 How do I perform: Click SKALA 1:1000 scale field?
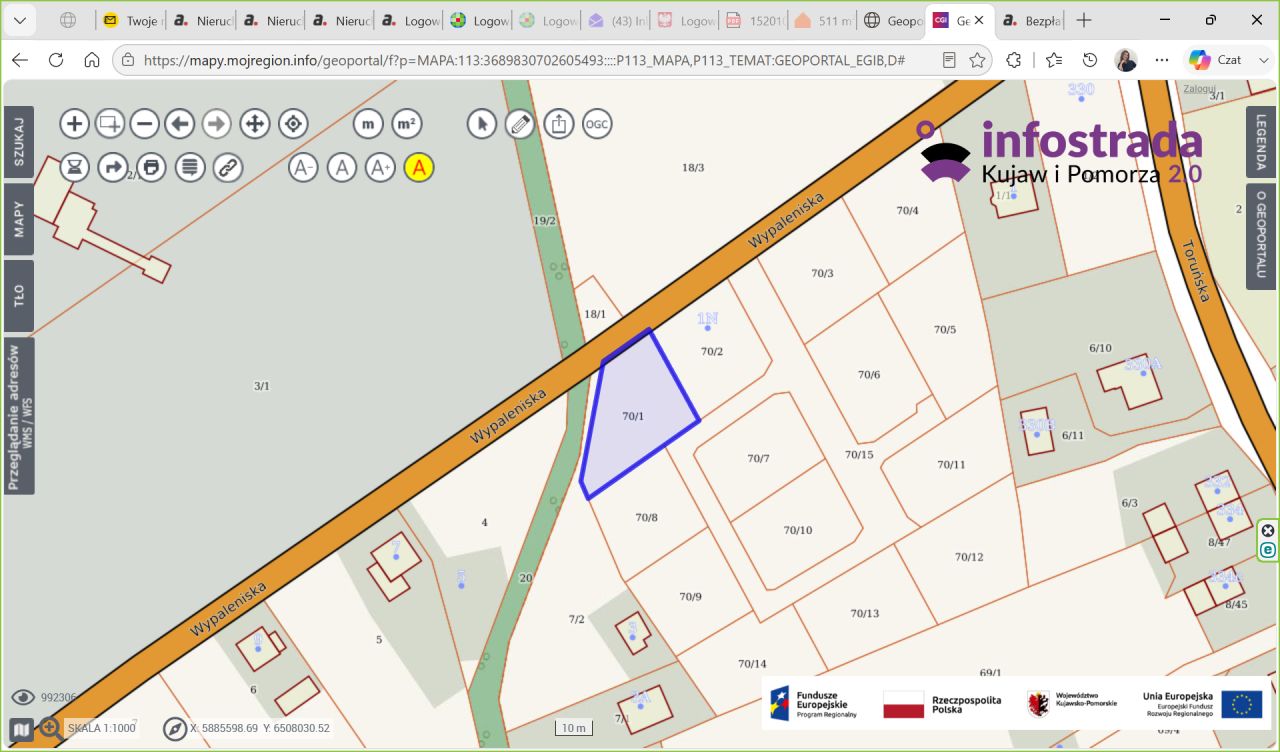pyautogui.click(x=101, y=728)
